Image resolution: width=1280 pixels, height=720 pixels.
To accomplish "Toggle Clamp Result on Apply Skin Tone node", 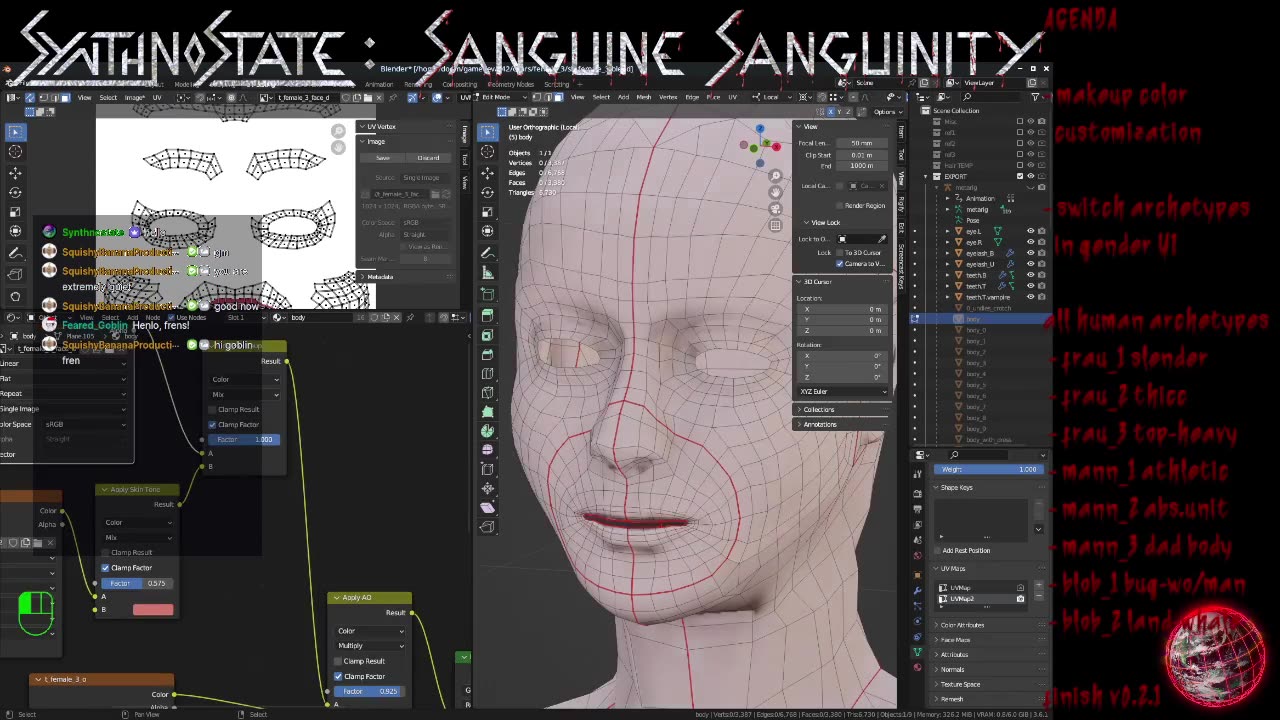I will pyautogui.click(x=105, y=552).
